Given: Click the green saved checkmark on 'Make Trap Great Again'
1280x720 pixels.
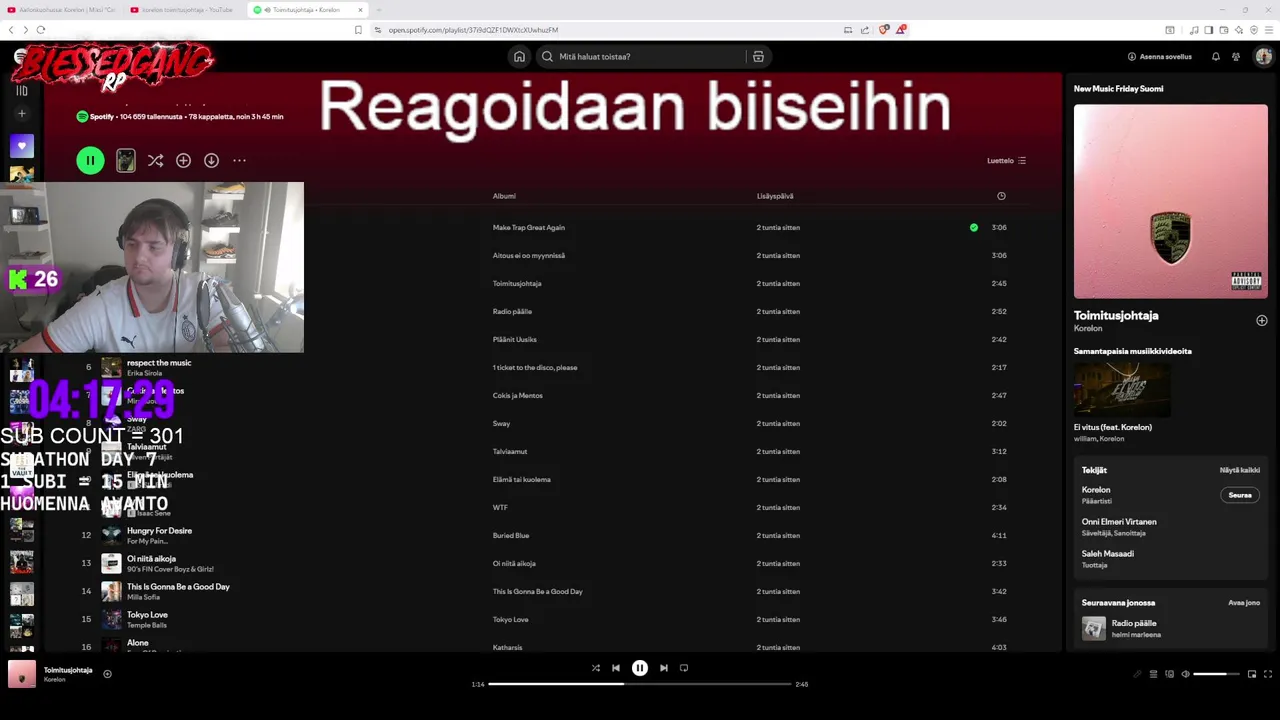Looking at the screenshot, I should 974,227.
